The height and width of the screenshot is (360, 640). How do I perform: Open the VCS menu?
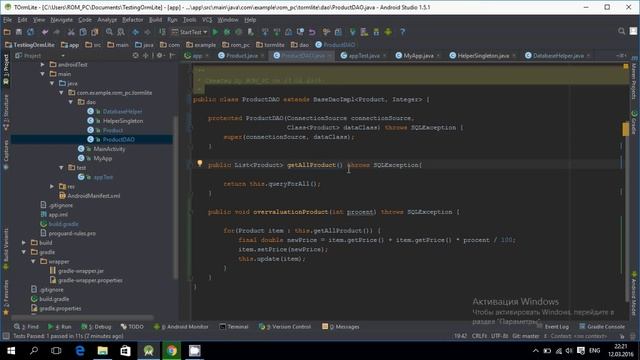[x=207, y=20]
